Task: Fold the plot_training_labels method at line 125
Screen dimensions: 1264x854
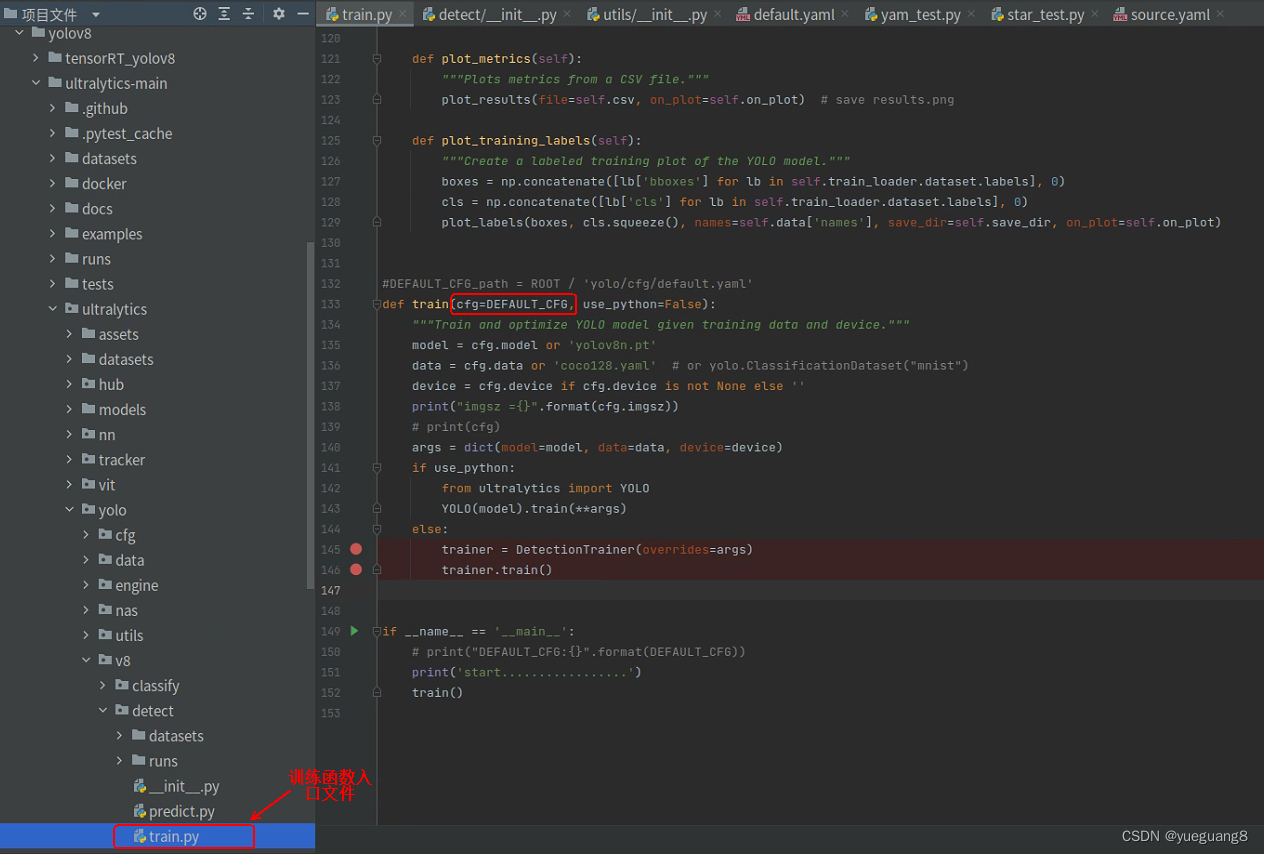Action: click(377, 141)
